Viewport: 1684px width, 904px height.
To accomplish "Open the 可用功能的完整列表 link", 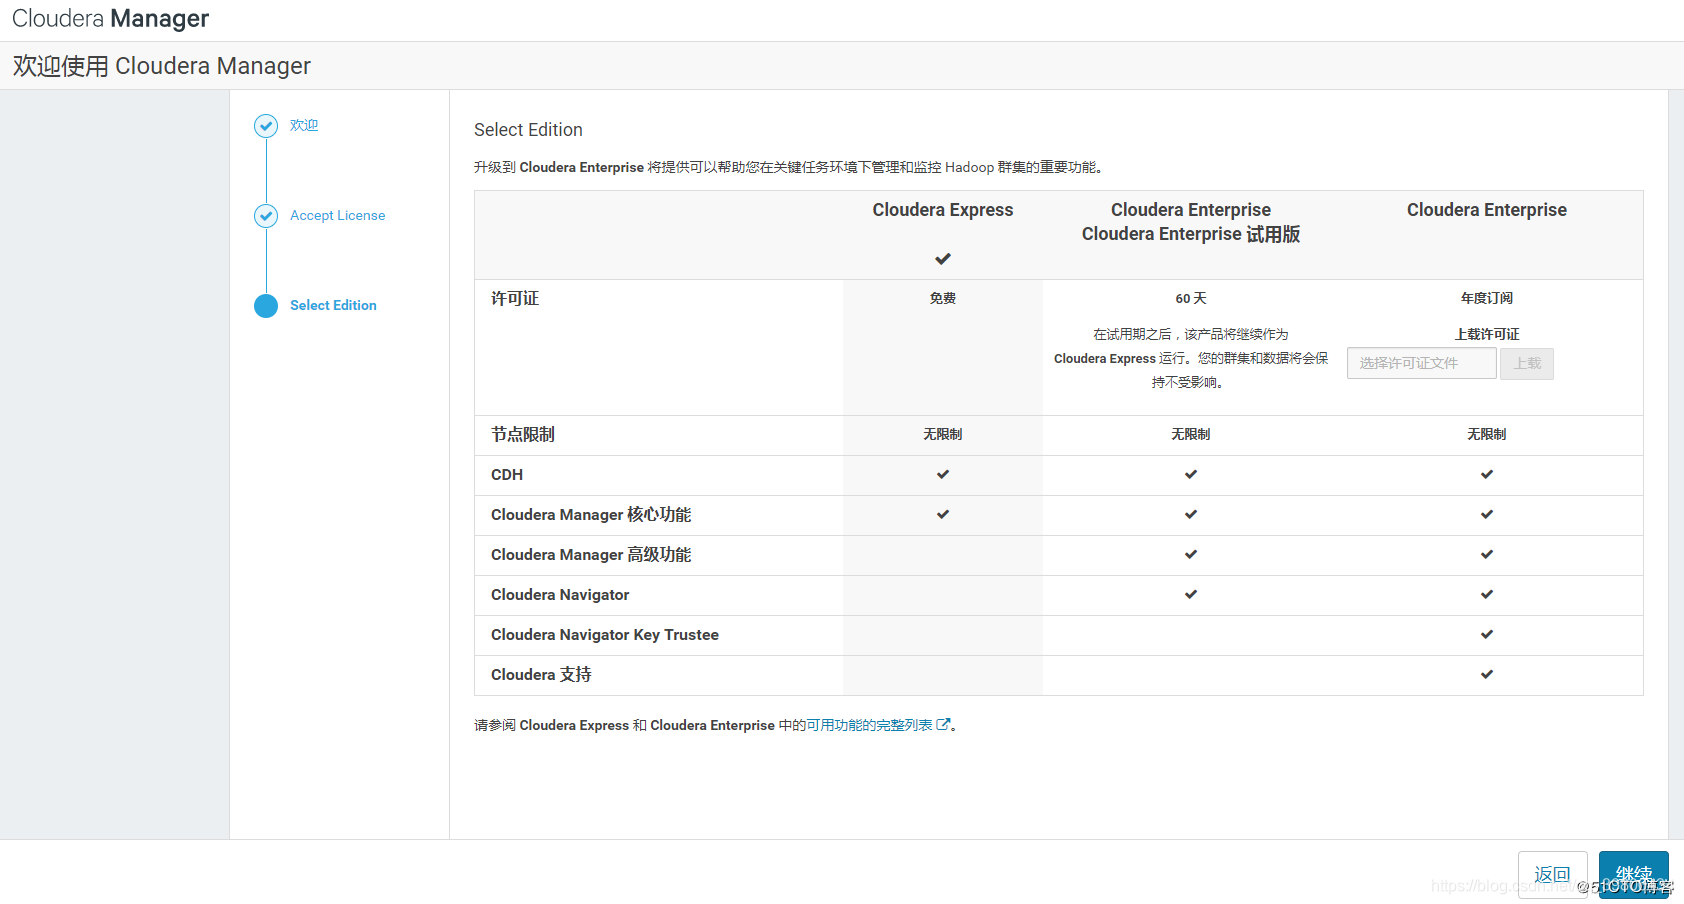I will 869,725.
